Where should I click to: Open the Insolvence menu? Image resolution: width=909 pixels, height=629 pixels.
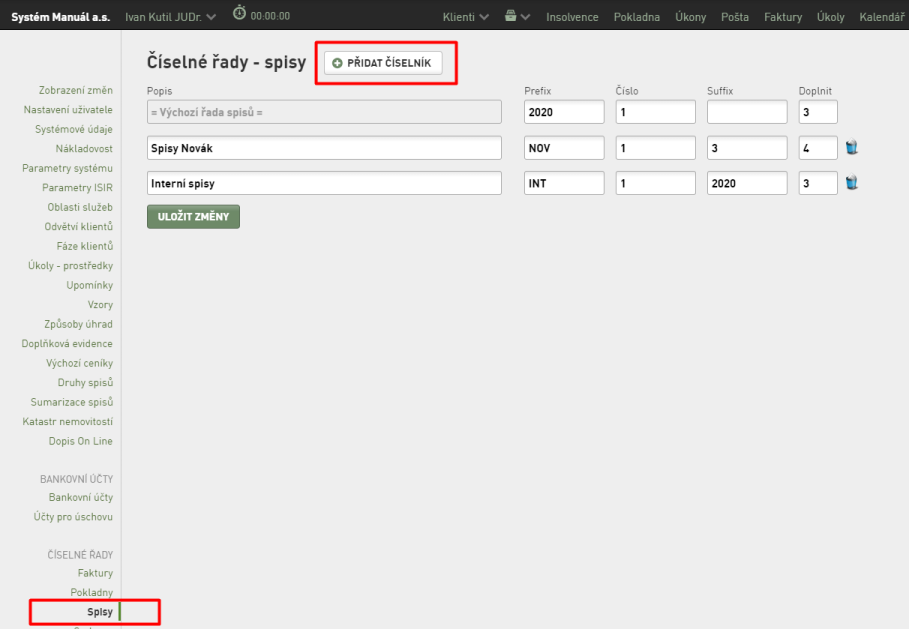point(572,17)
